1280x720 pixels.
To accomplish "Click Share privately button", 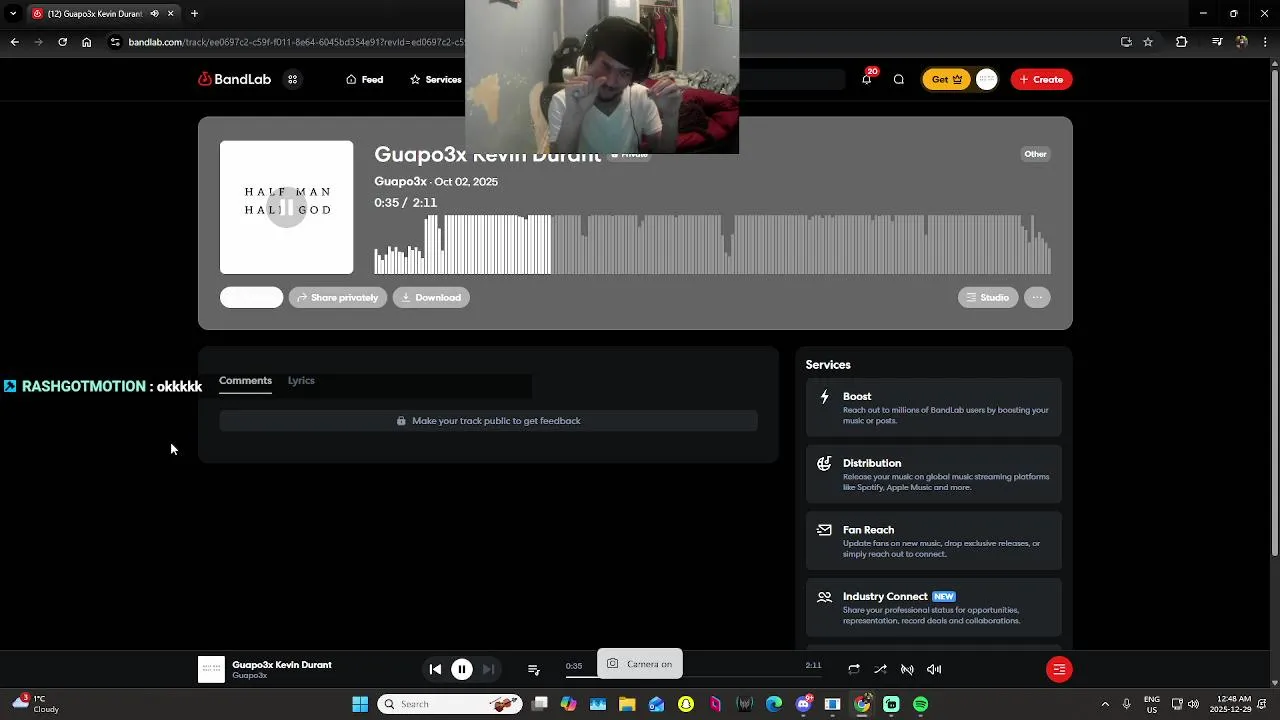I will pos(338,297).
